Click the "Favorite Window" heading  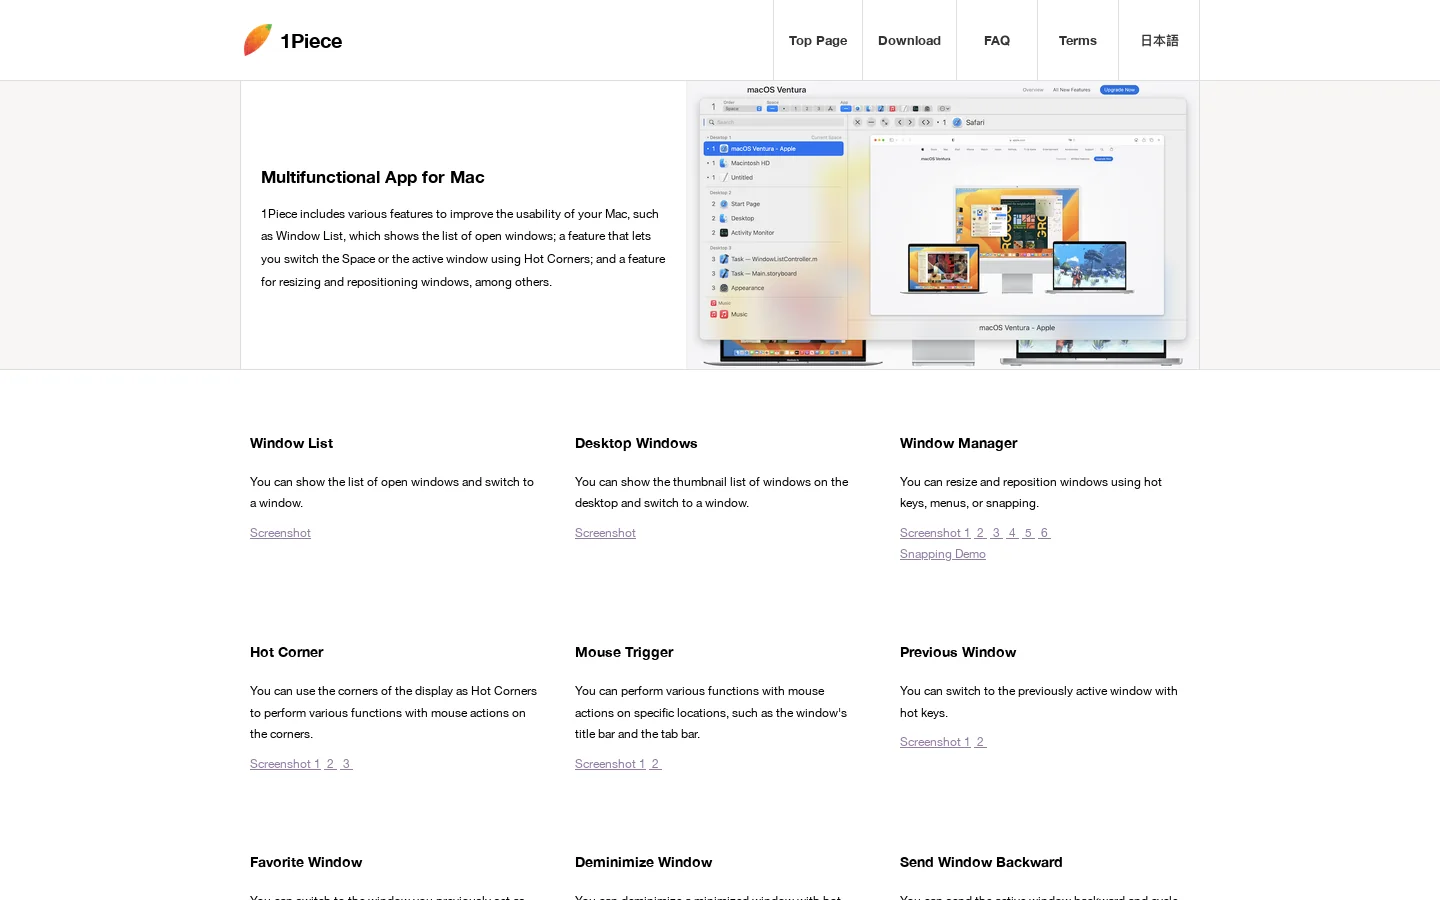coord(306,862)
